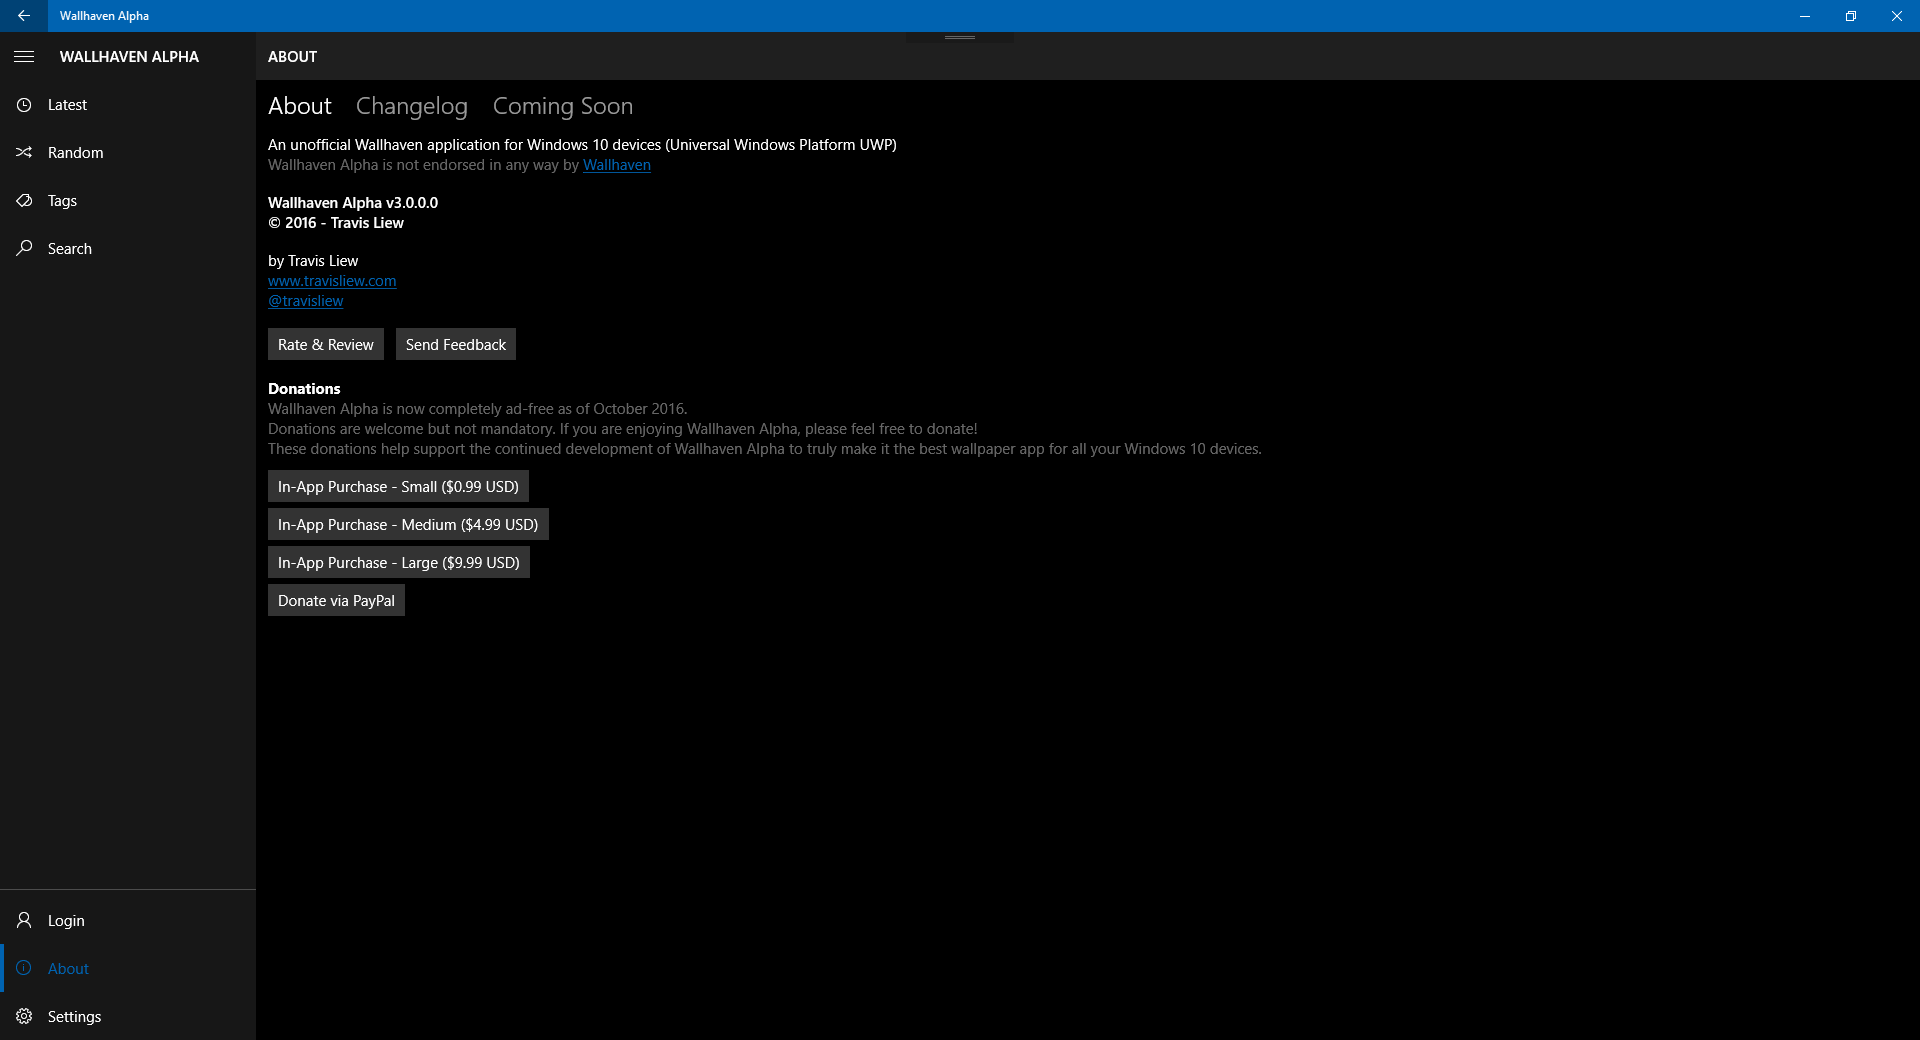
Task: Click the Settings gear icon
Action: coord(24,1016)
